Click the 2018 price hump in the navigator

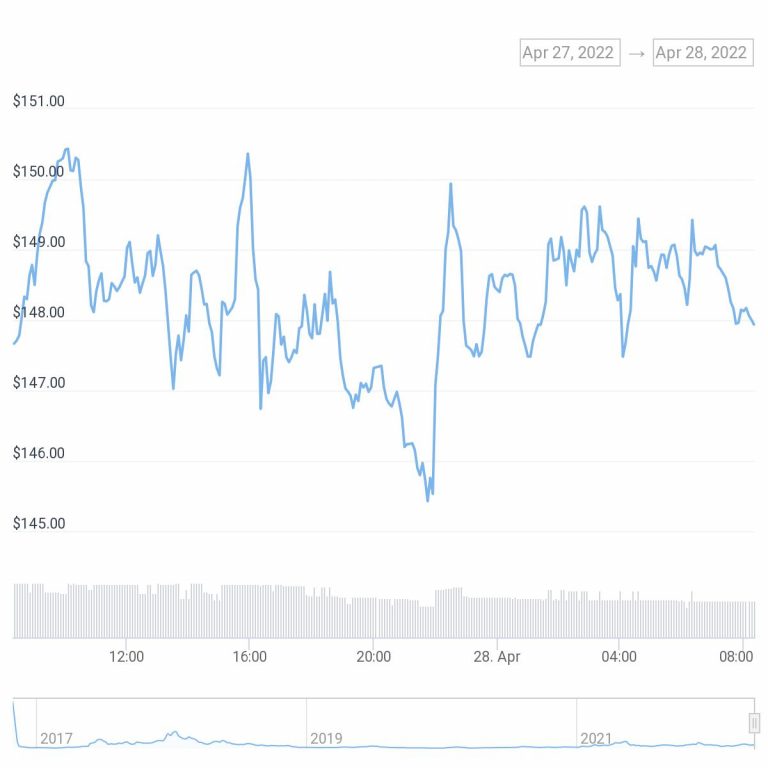click(174, 733)
